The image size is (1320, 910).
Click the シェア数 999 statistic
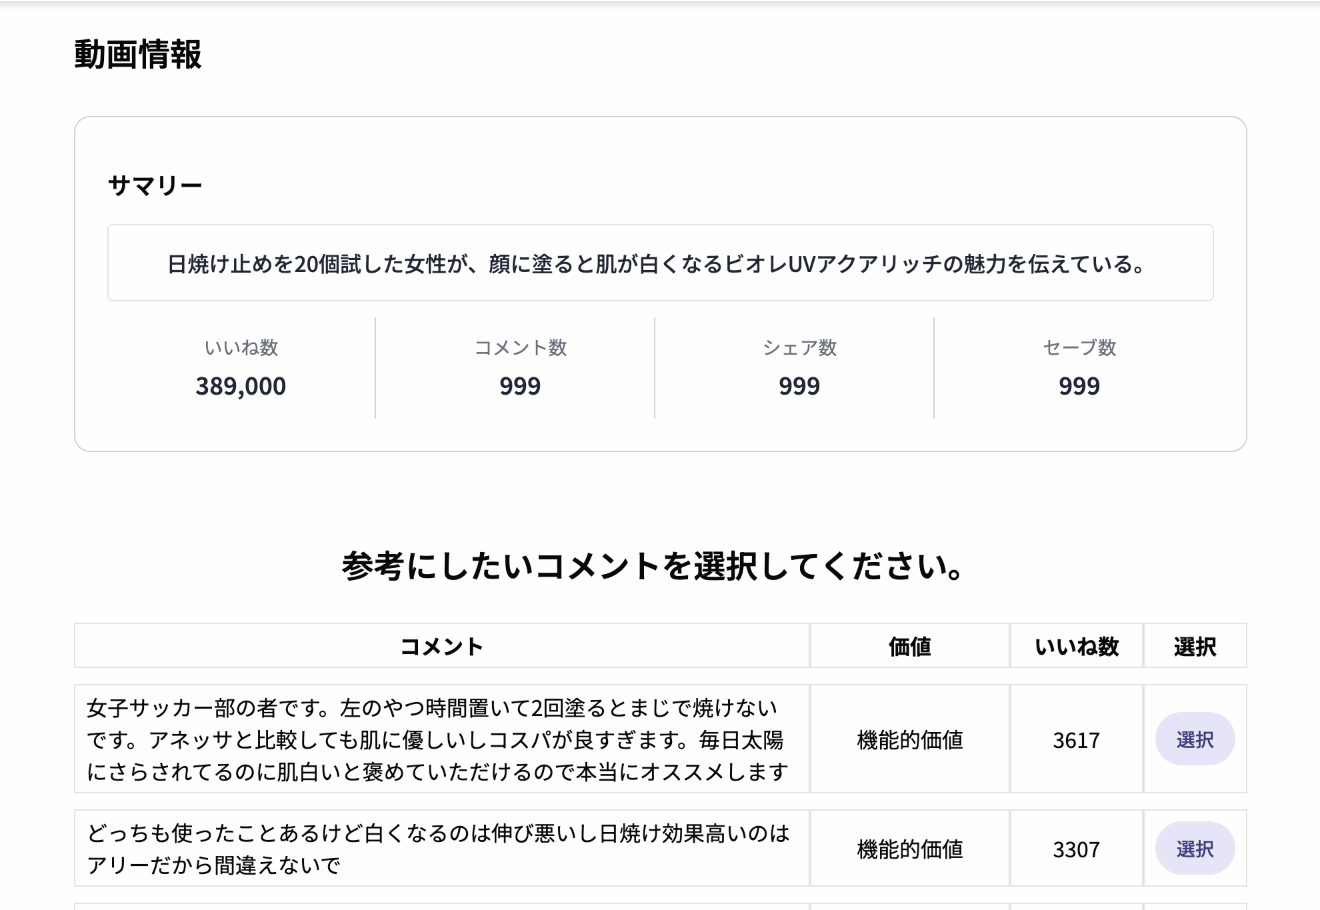(x=799, y=386)
